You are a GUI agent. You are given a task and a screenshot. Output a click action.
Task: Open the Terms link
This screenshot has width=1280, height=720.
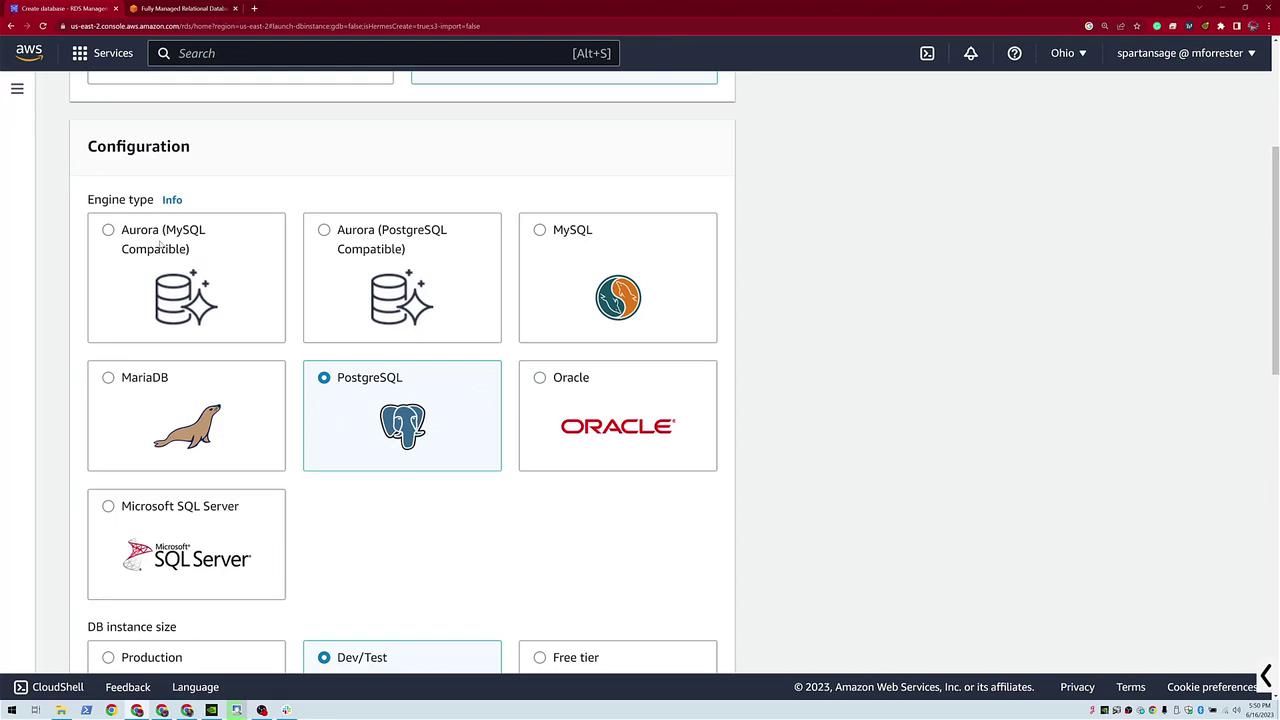click(x=1131, y=687)
